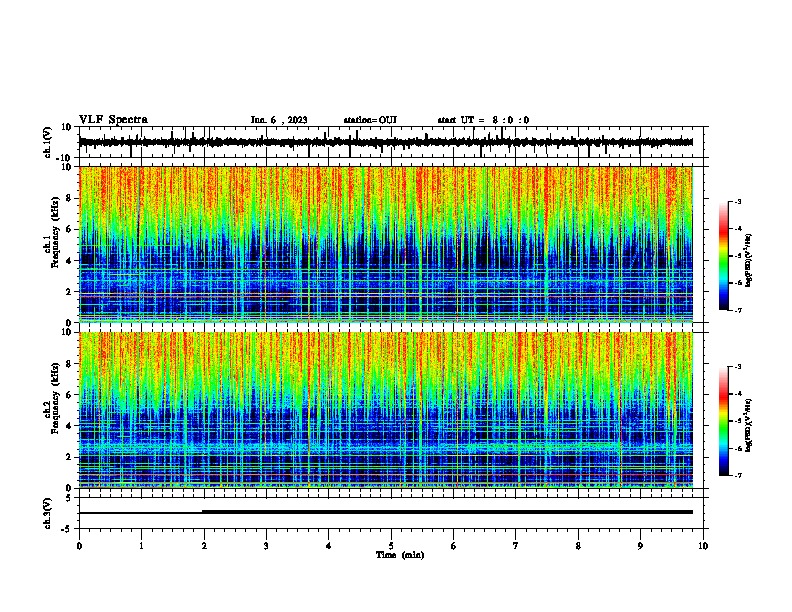Select the "start UT = 8:0:0" text
The width and height of the screenshot is (792, 612).
coord(483,120)
